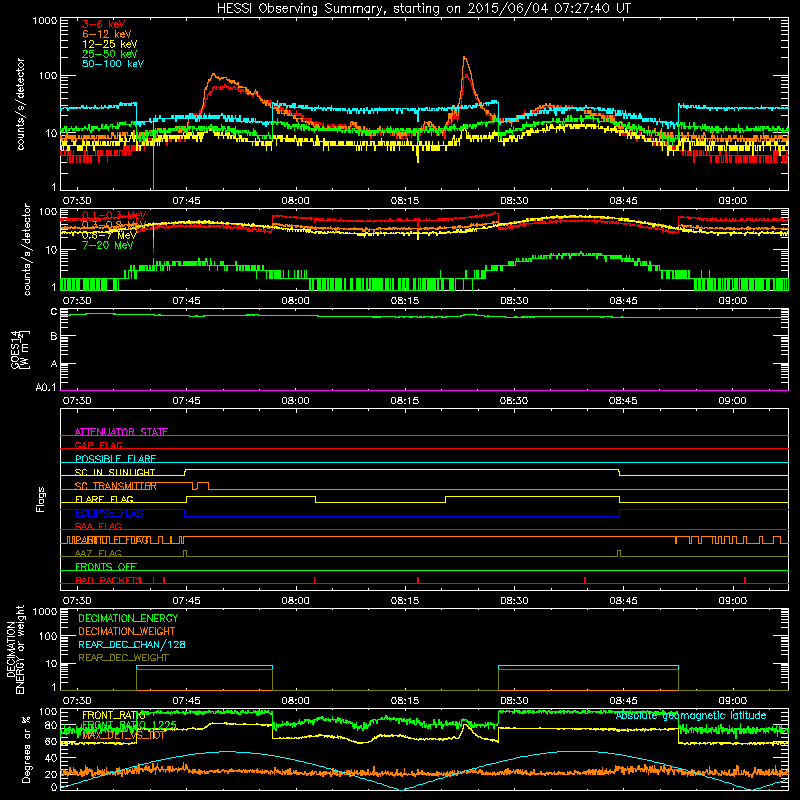
Task: Click the GOES14 axis label
Action: pos(20,350)
